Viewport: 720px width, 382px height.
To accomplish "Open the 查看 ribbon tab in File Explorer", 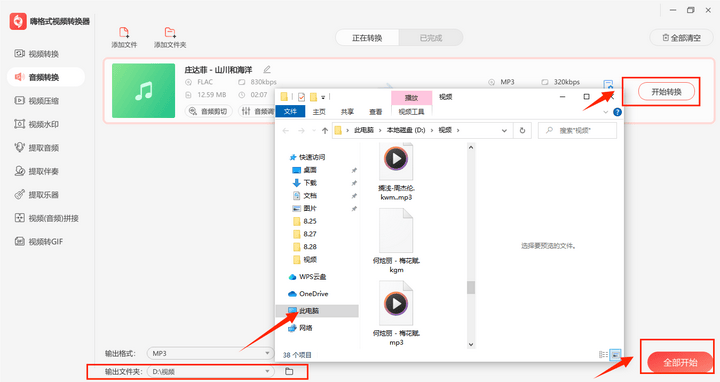I will click(376, 112).
